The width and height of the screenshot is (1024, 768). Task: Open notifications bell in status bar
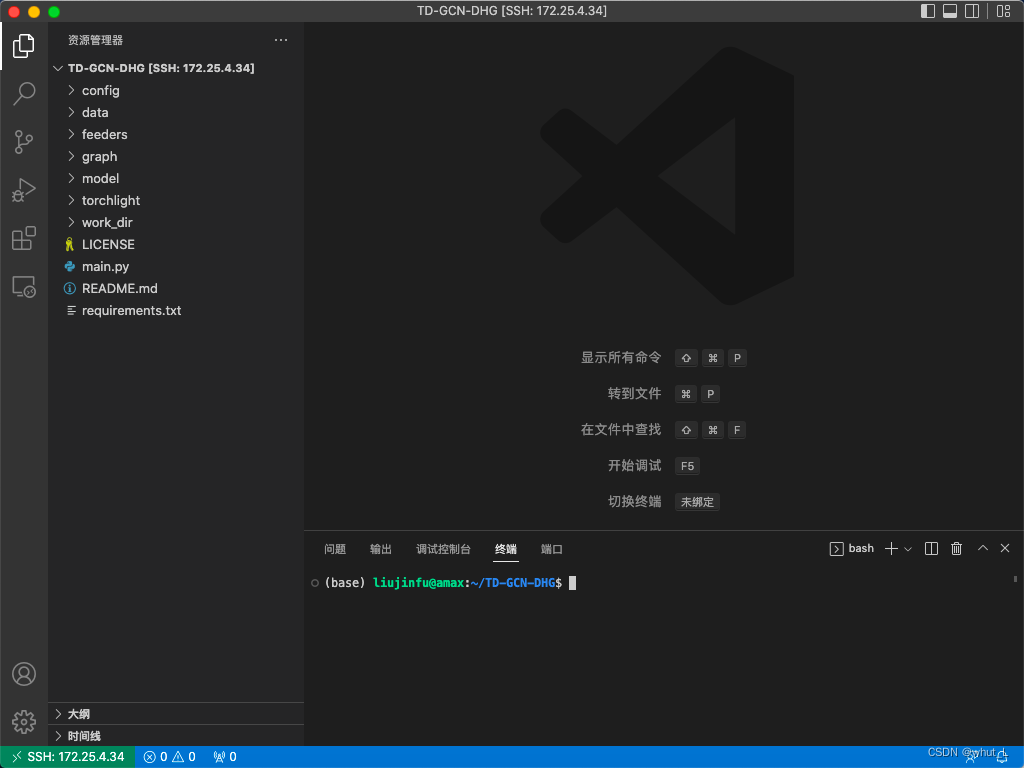coord(1002,757)
